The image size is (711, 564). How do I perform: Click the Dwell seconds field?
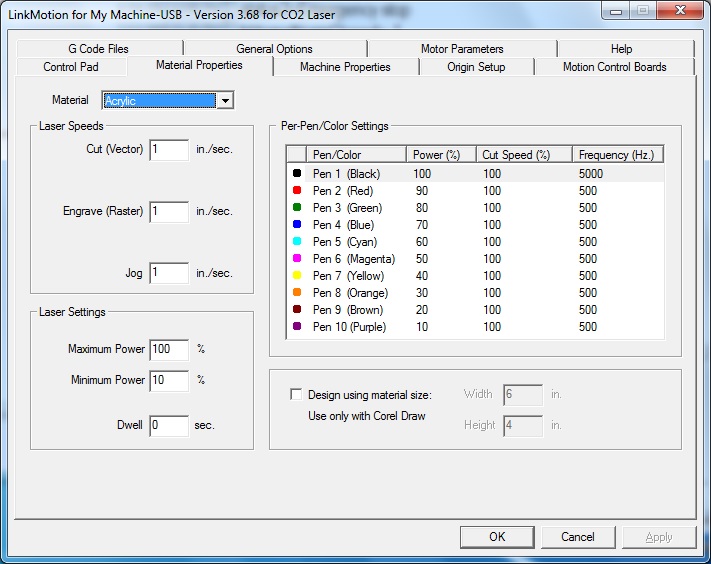(169, 426)
